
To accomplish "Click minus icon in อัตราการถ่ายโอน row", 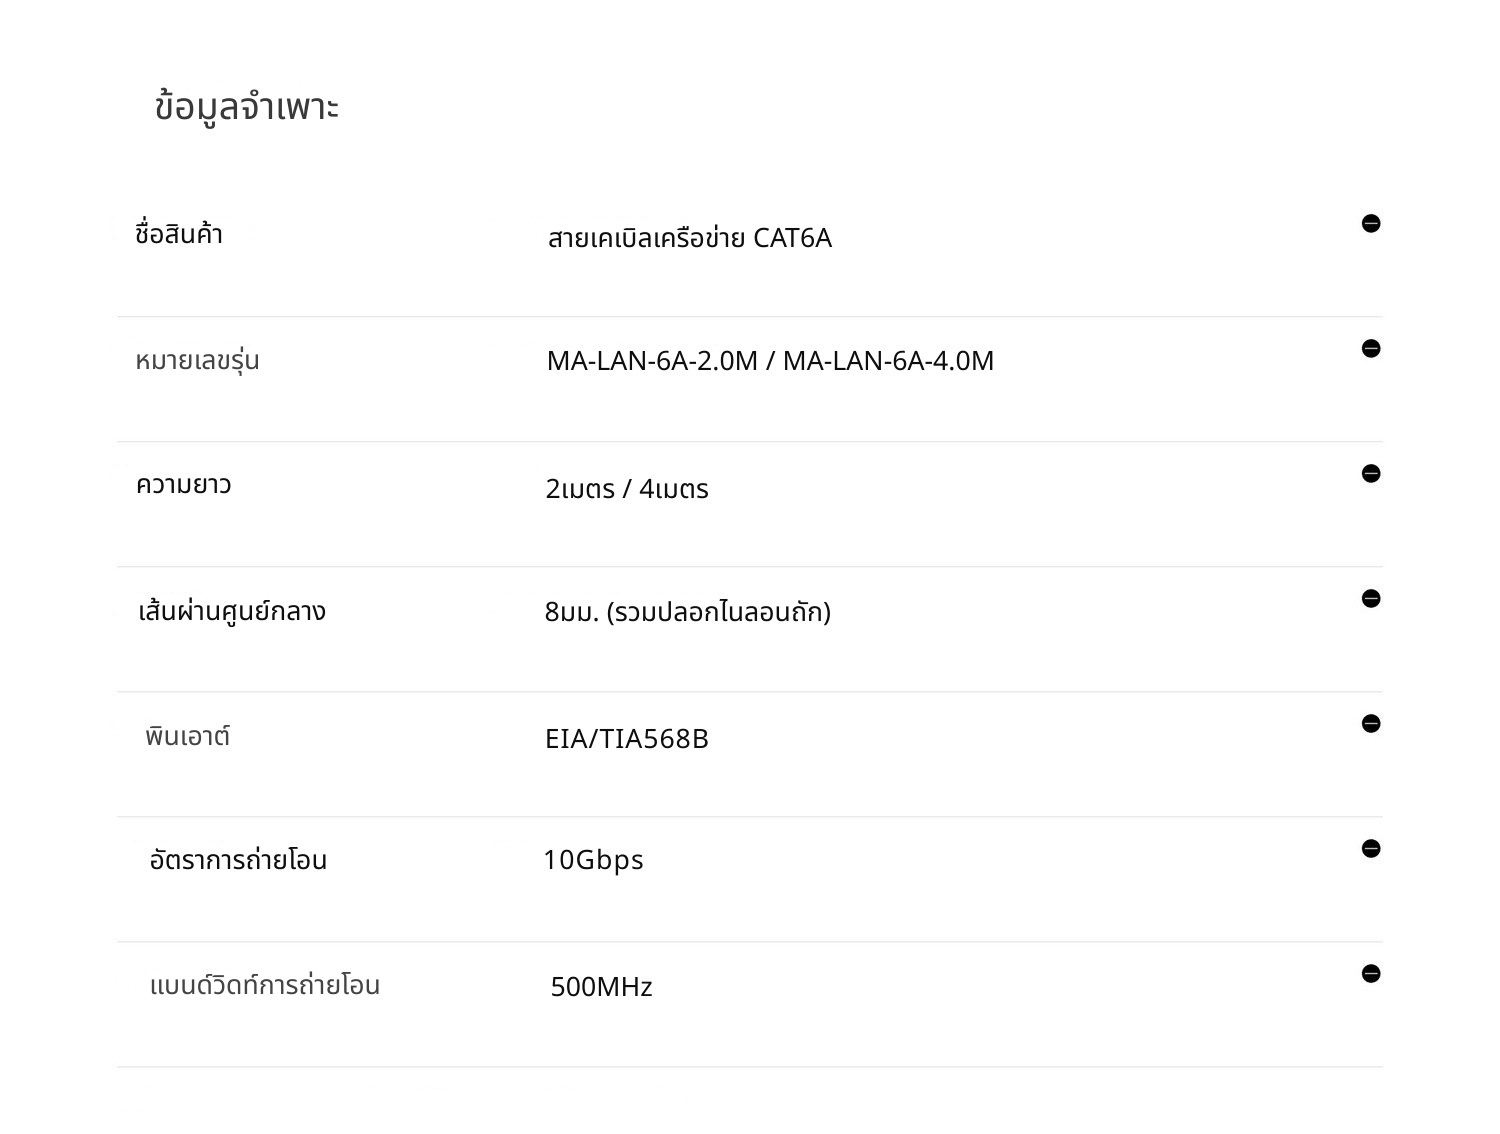I will [x=1371, y=849].
